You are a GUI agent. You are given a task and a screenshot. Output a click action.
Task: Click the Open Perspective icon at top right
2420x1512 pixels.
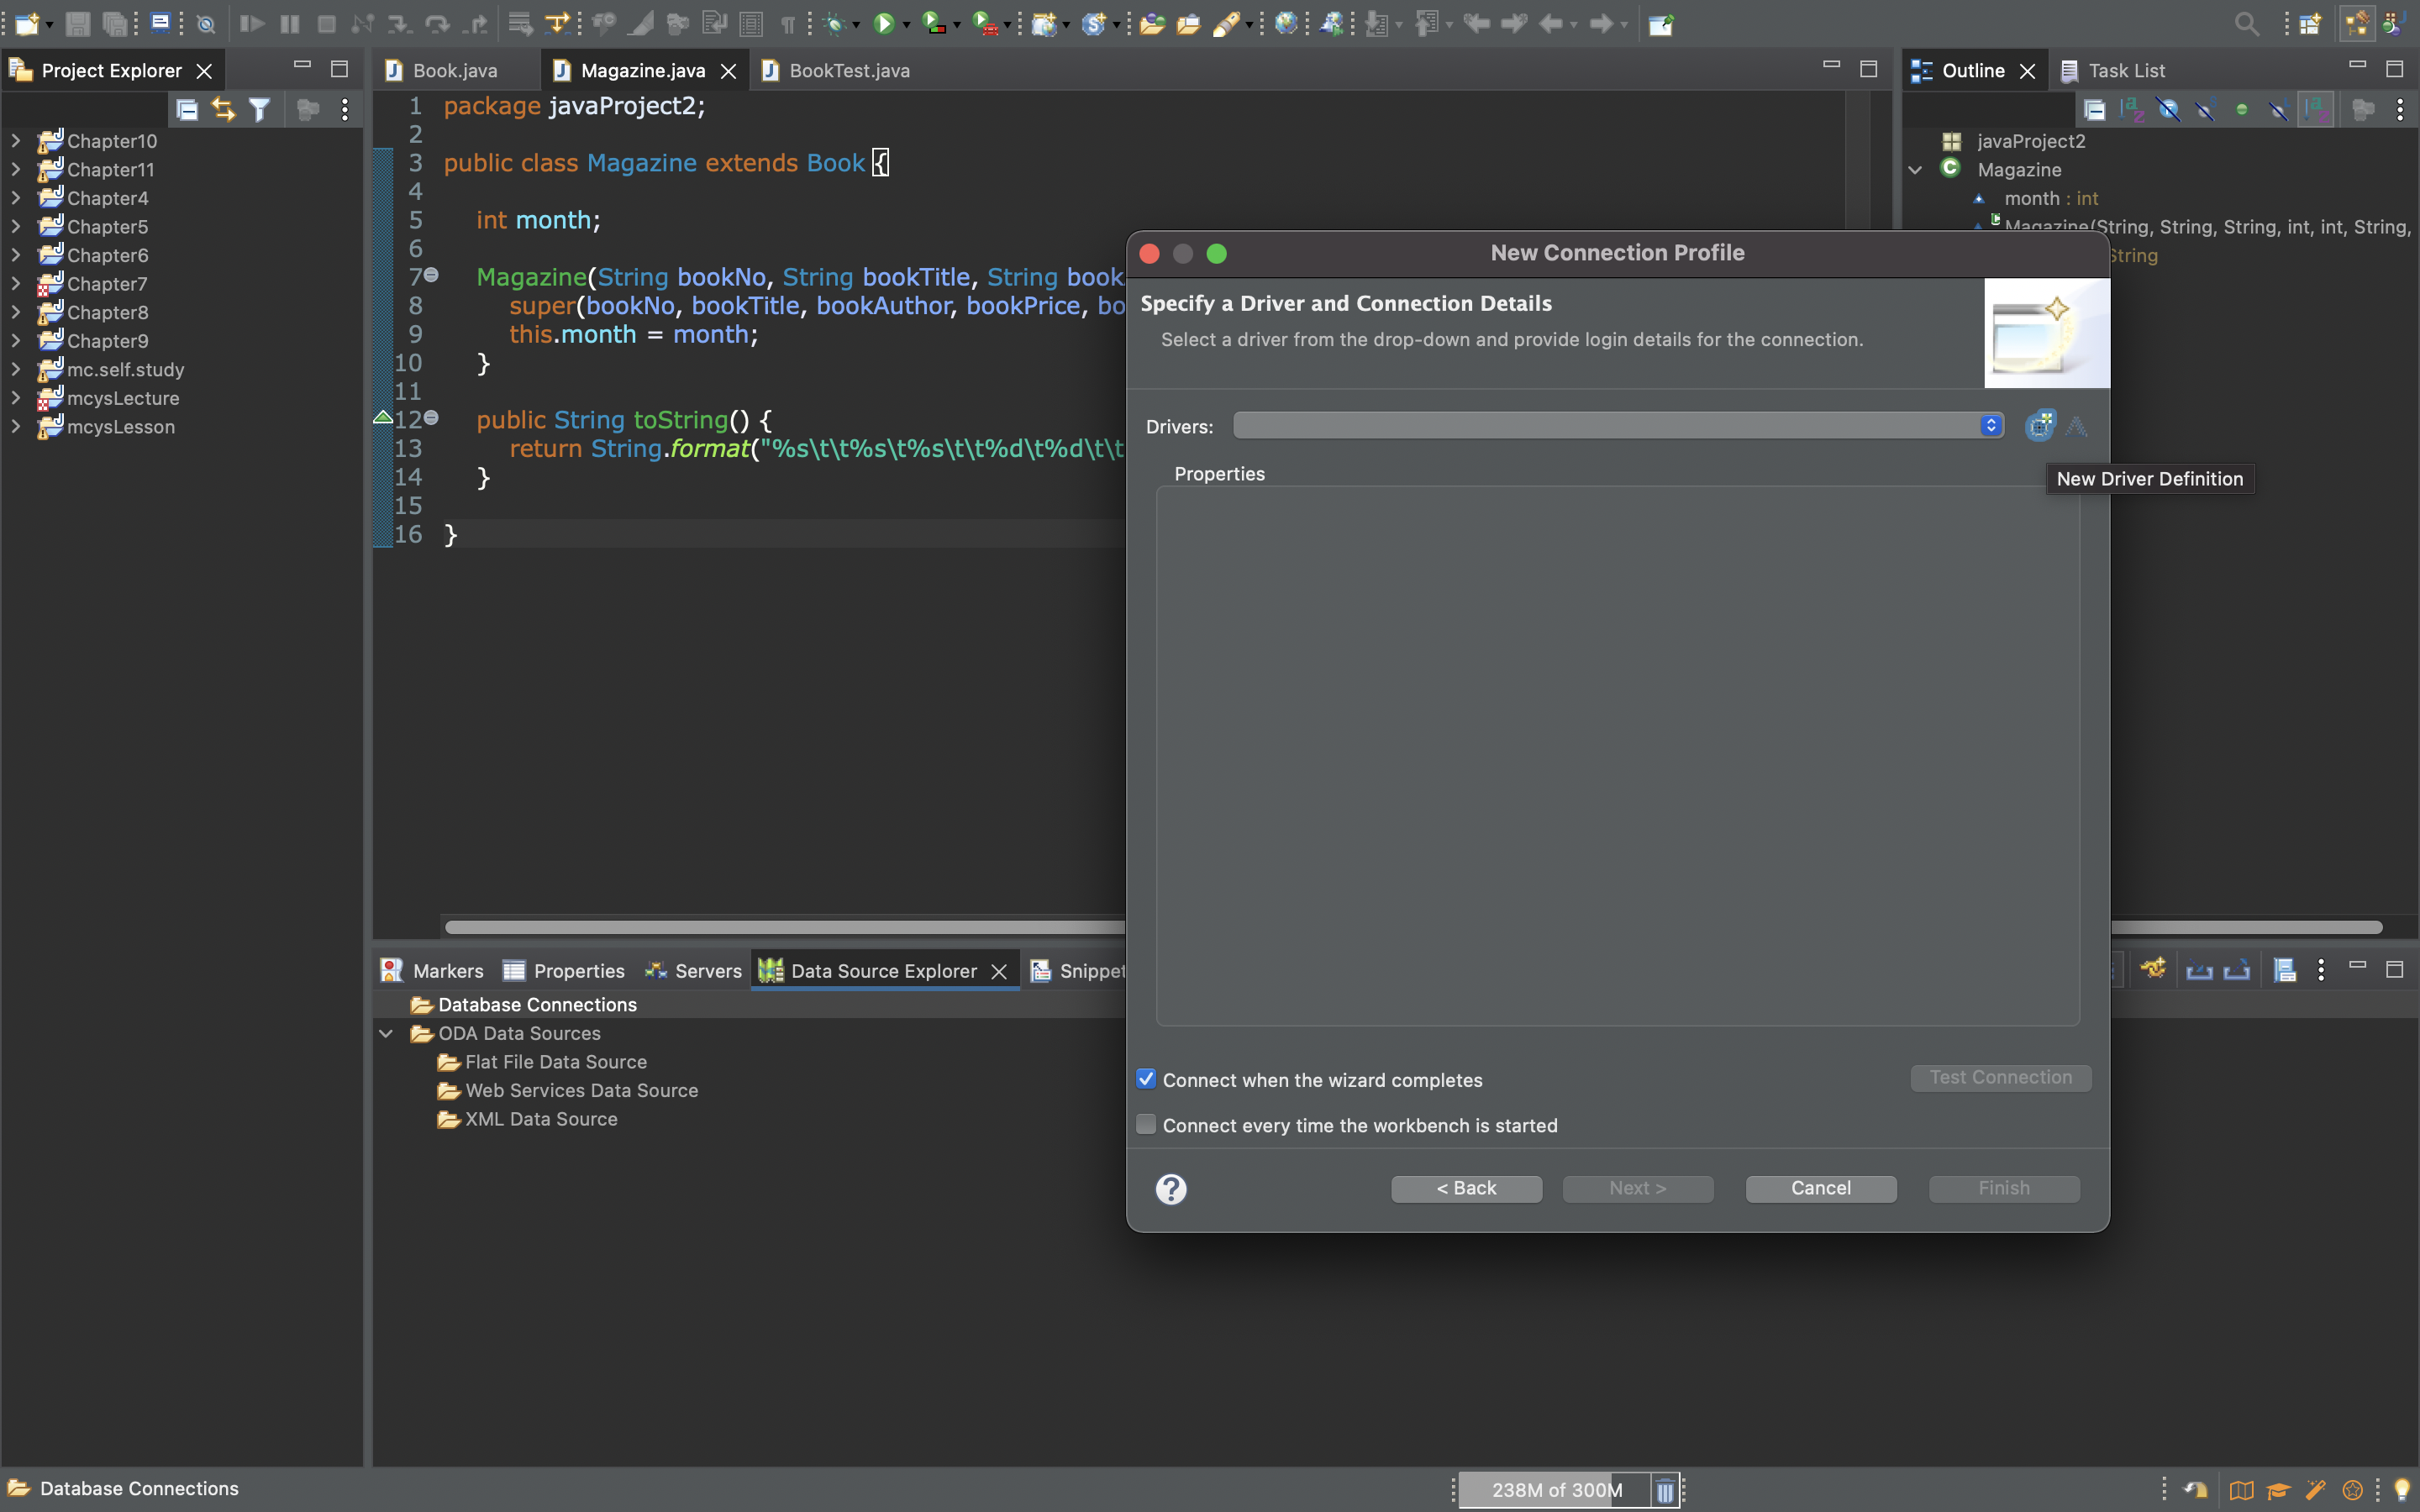(x=2310, y=24)
